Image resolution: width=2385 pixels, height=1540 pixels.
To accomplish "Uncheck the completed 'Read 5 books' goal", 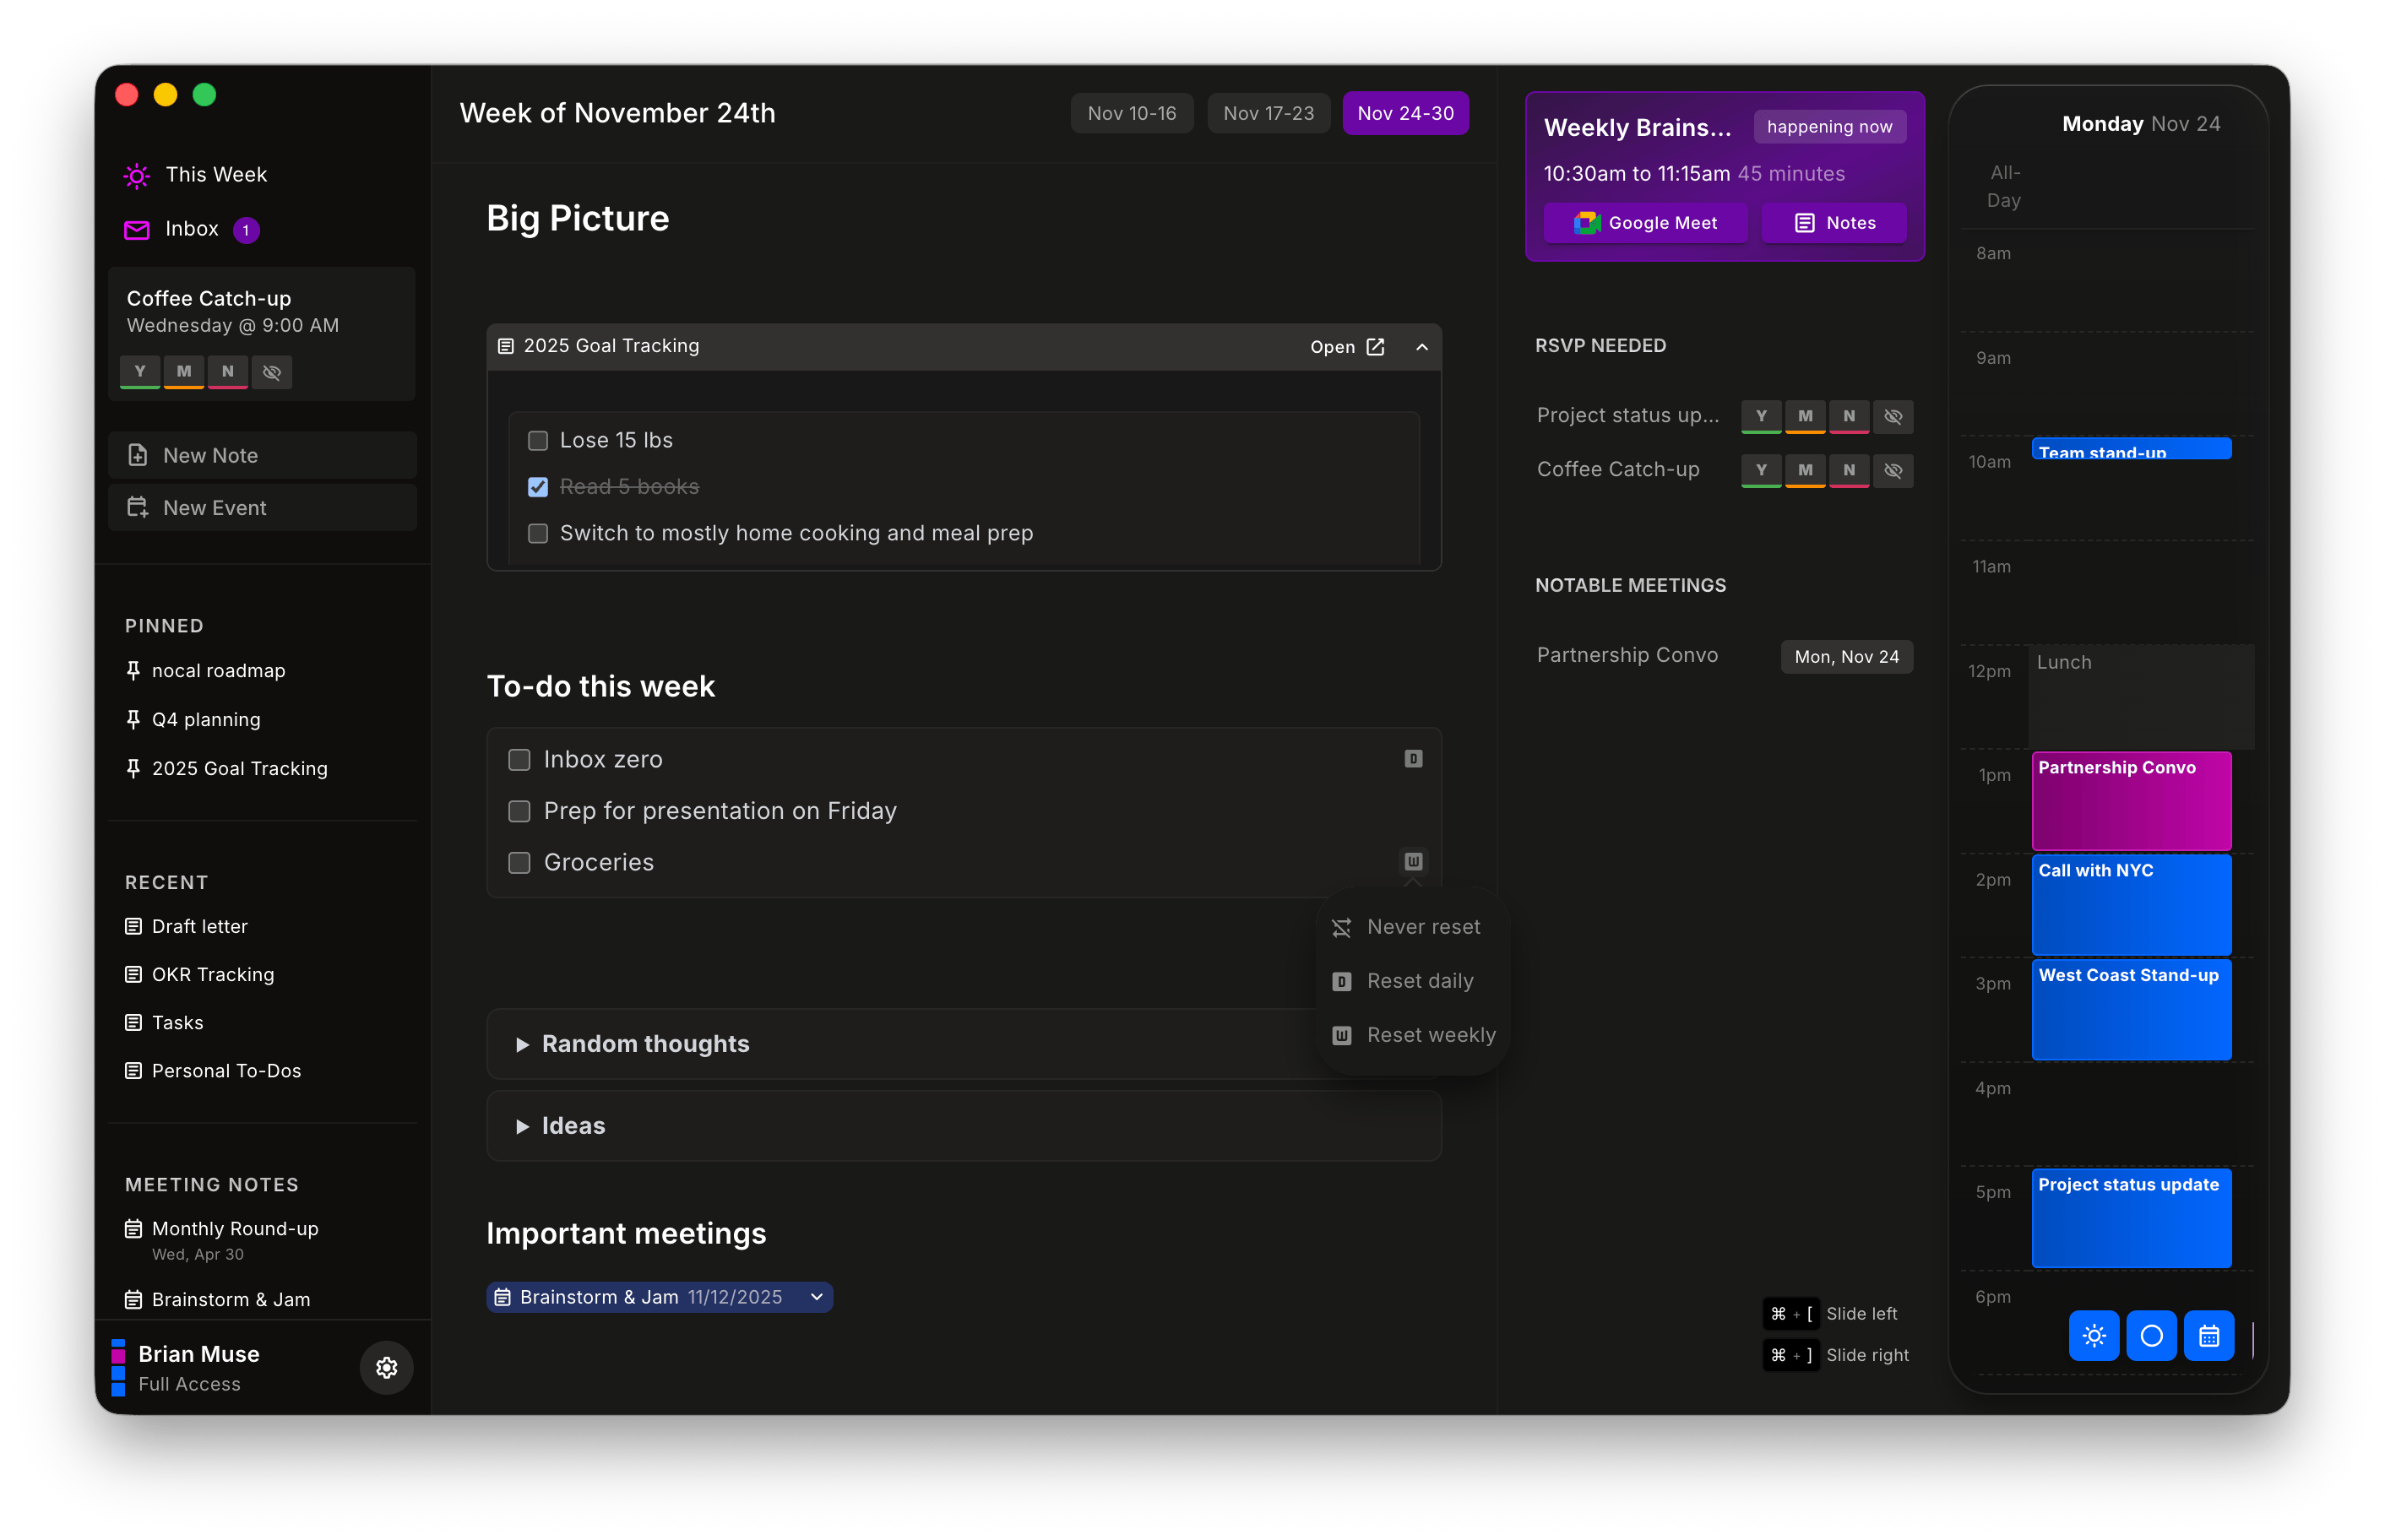I will tap(538, 487).
